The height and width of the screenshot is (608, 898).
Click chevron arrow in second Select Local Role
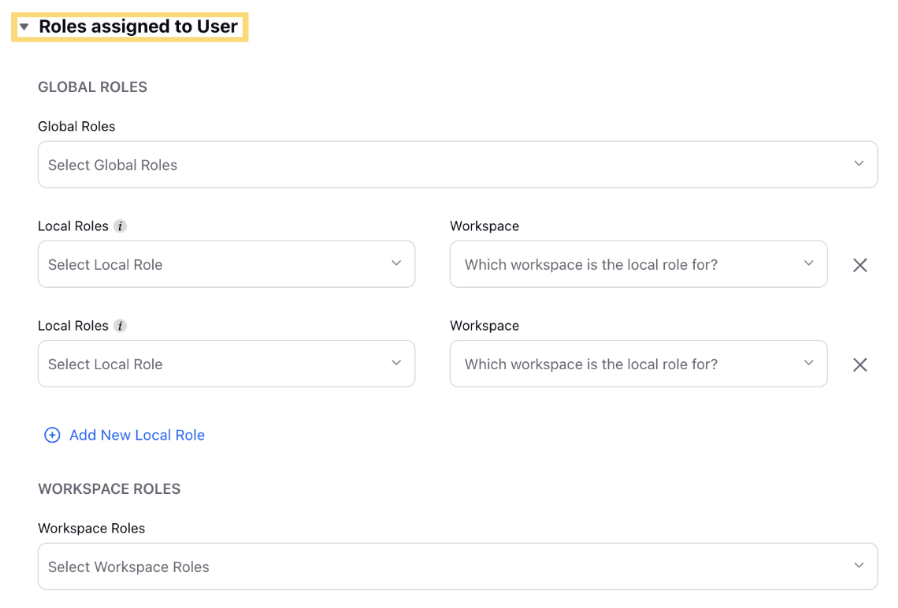click(396, 364)
